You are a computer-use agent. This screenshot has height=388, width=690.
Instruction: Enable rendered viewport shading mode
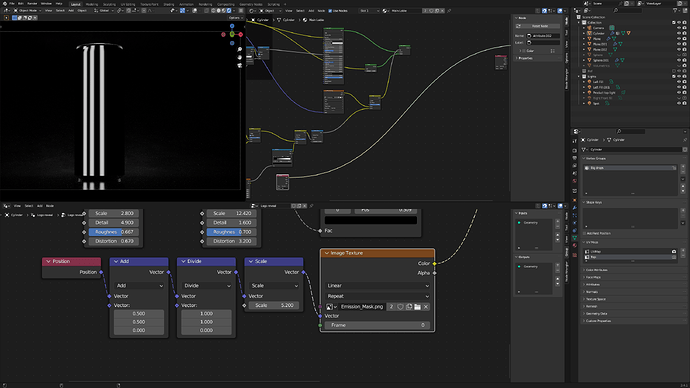pyautogui.click(x=229, y=11)
